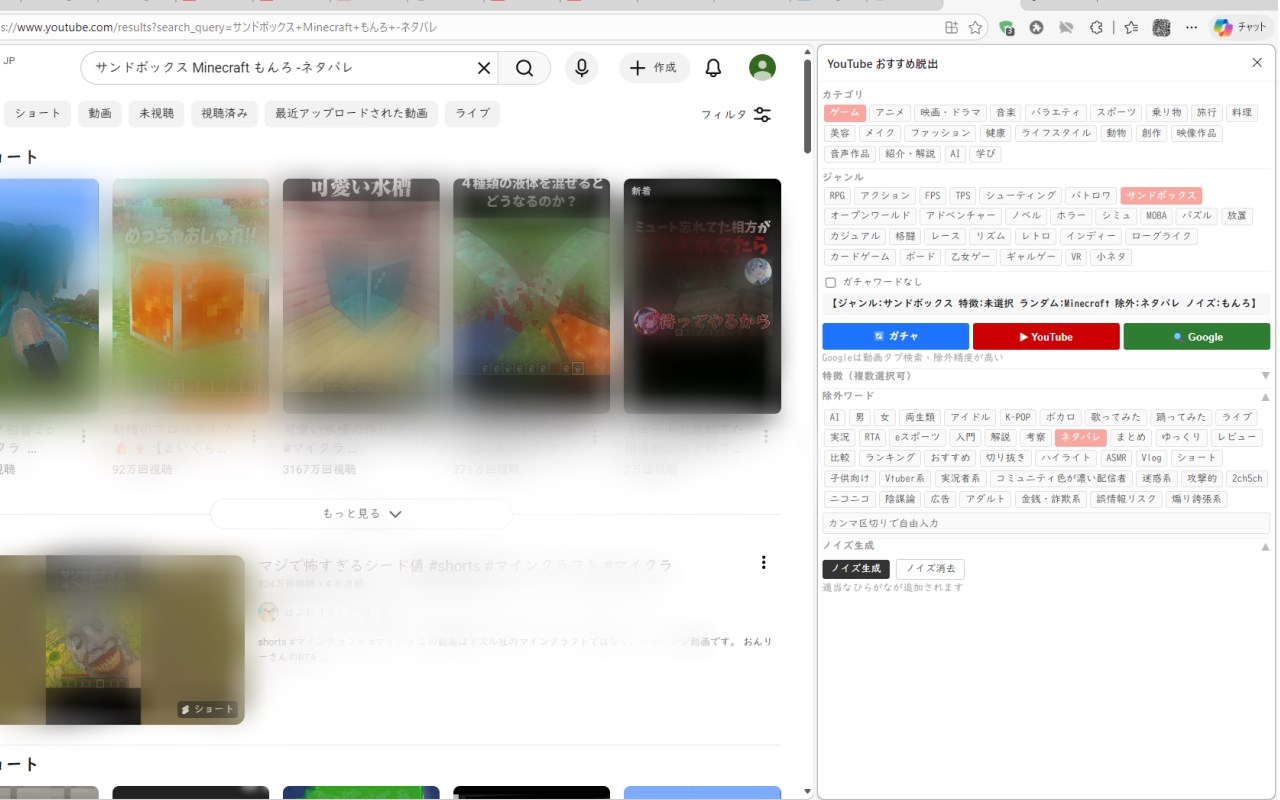Toggle the FPS genre tag
The width and height of the screenshot is (1280, 800).
click(932, 196)
